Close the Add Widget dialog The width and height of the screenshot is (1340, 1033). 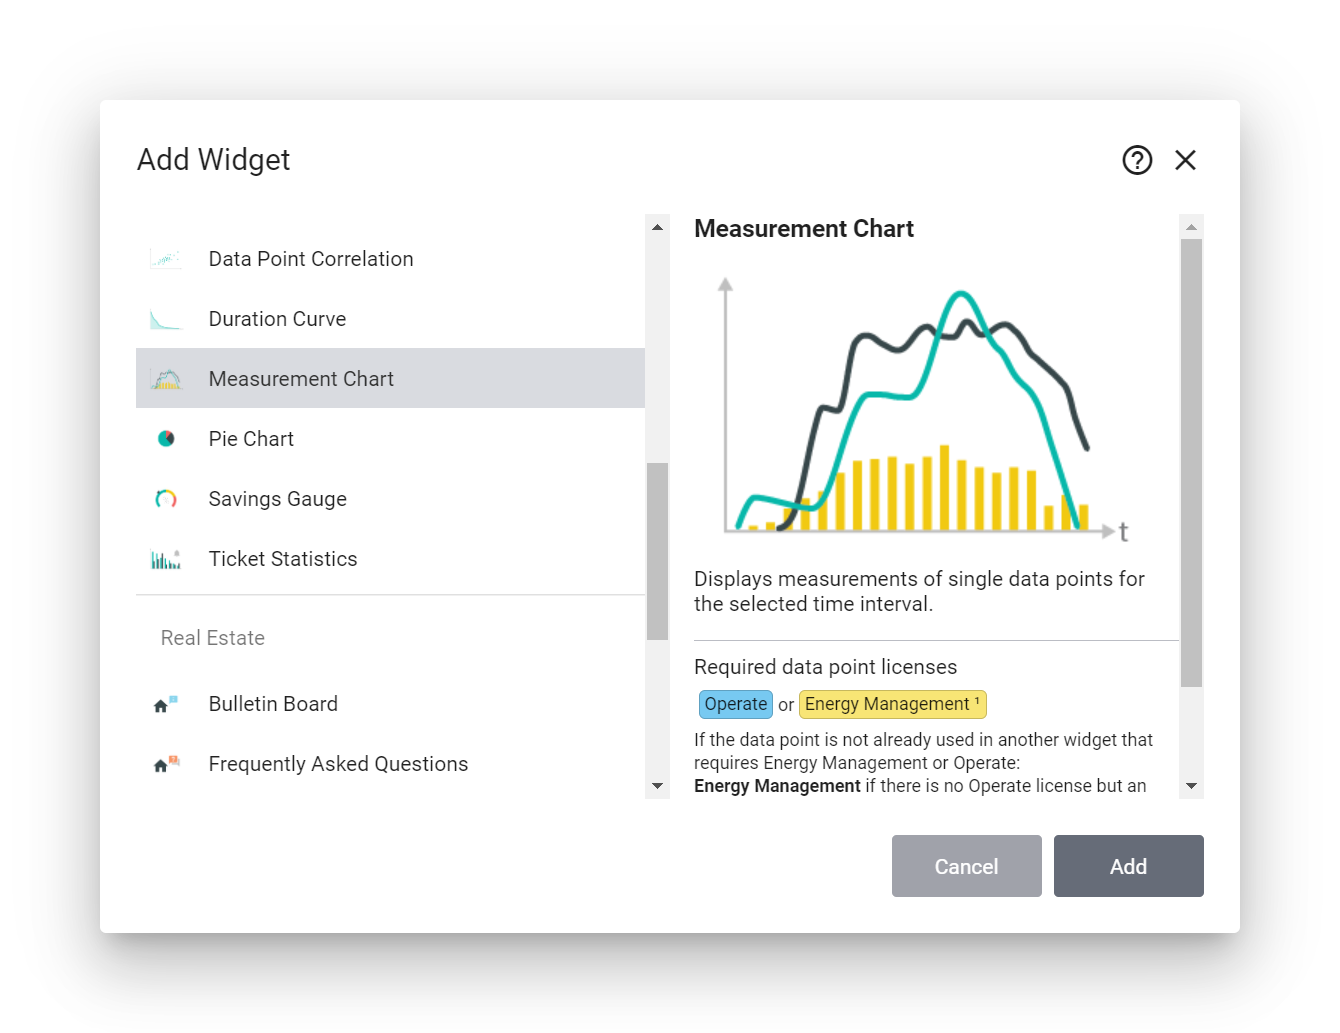click(x=1185, y=160)
